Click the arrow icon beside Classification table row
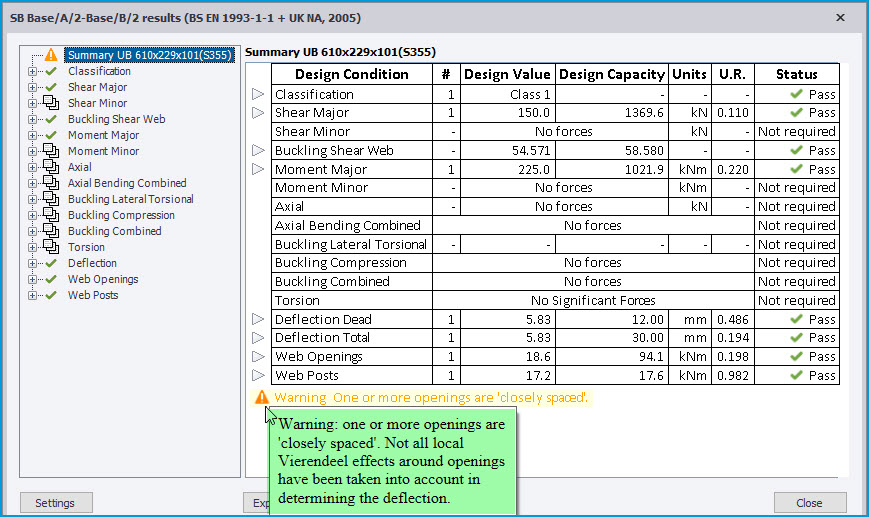Image resolution: width=869 pixels, height=517 pixels. (258, 94)
